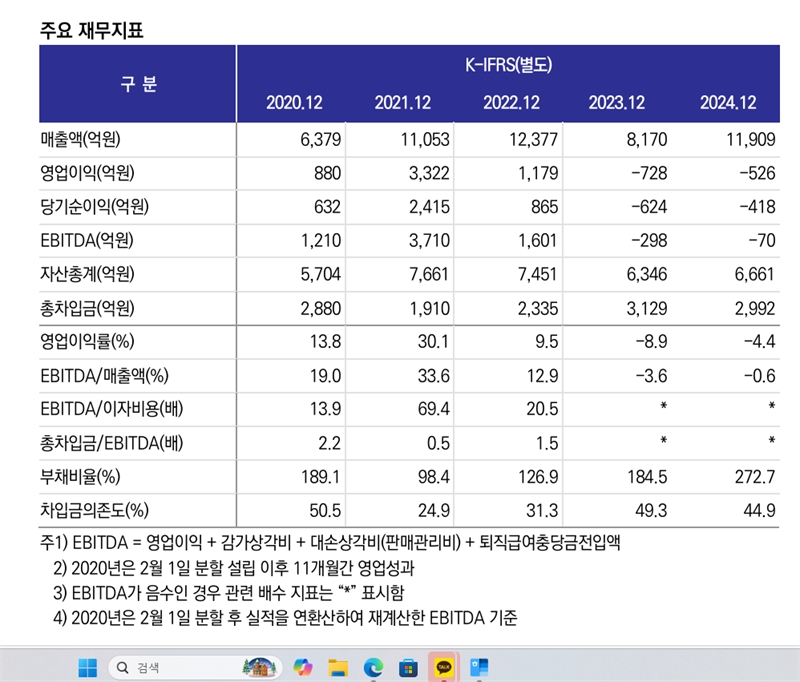This screenshot has height=682, width=800.
Task: Click the 매출액(억원) row label
Action: 88,138
